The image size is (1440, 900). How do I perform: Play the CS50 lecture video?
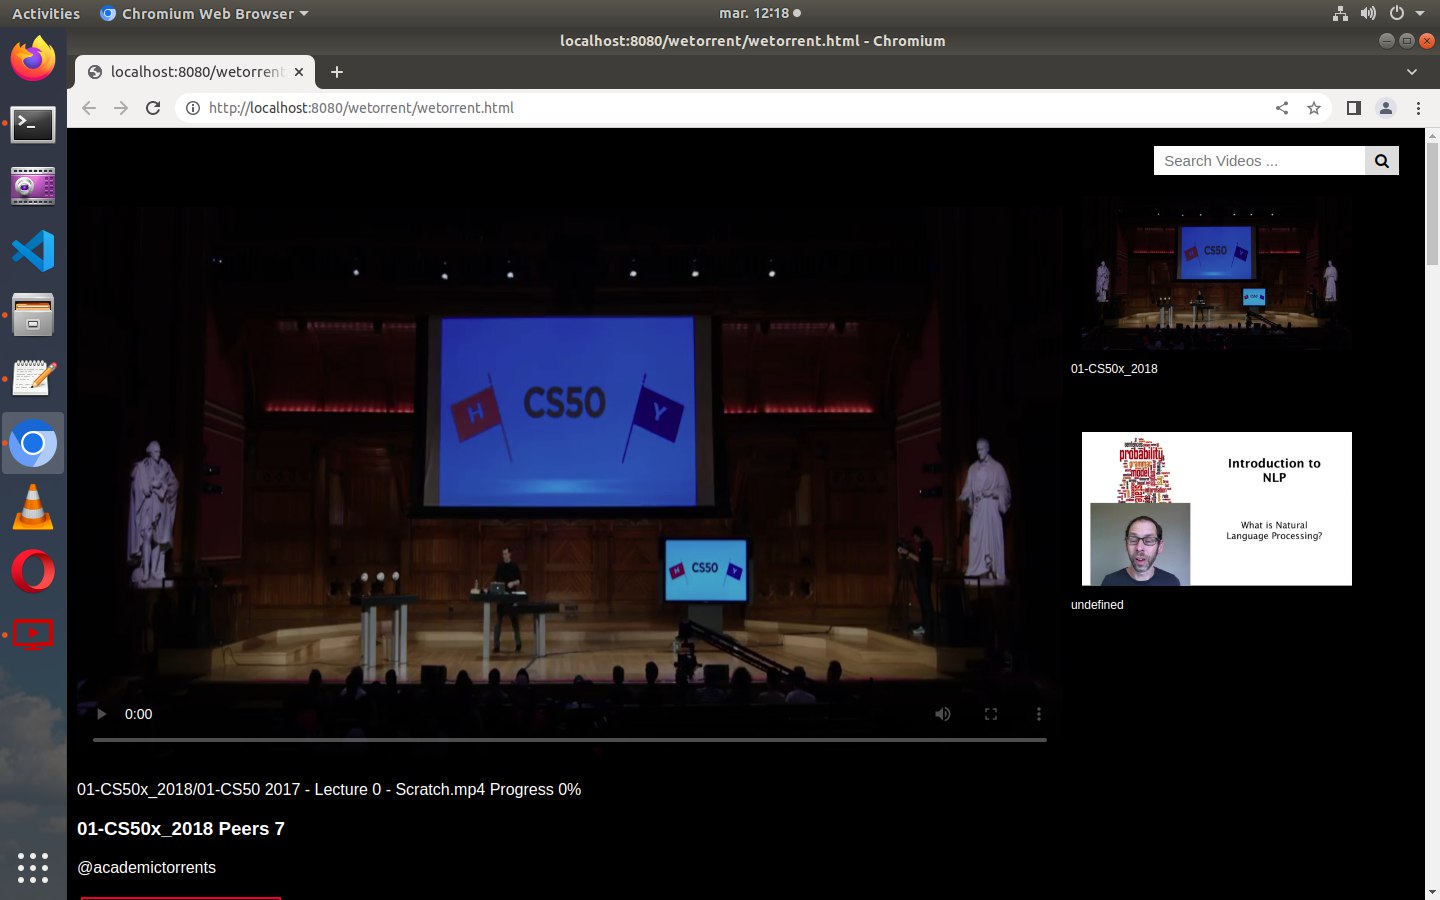pyautogui.click(x=101, y=714)
